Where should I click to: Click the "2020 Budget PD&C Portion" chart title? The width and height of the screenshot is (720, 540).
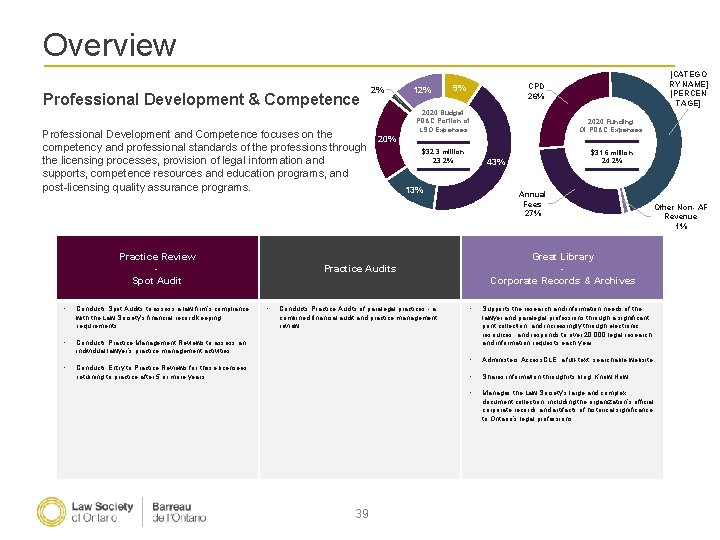(x=443, y=121)
